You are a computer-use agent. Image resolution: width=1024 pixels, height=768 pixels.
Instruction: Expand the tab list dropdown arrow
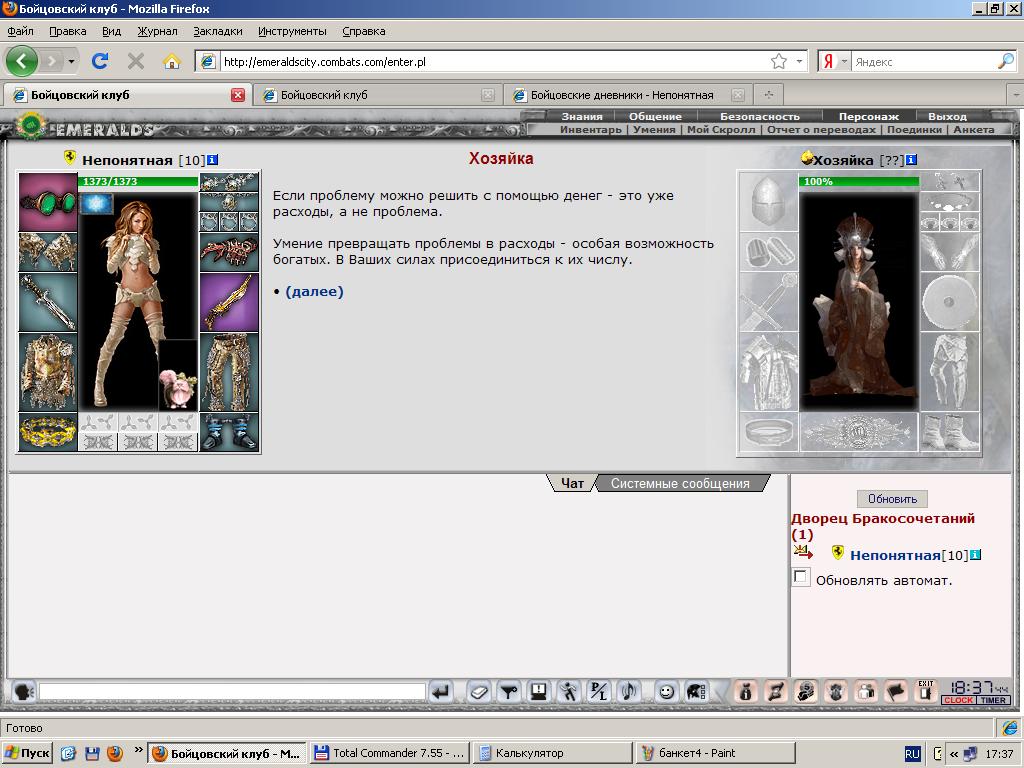1016,95
